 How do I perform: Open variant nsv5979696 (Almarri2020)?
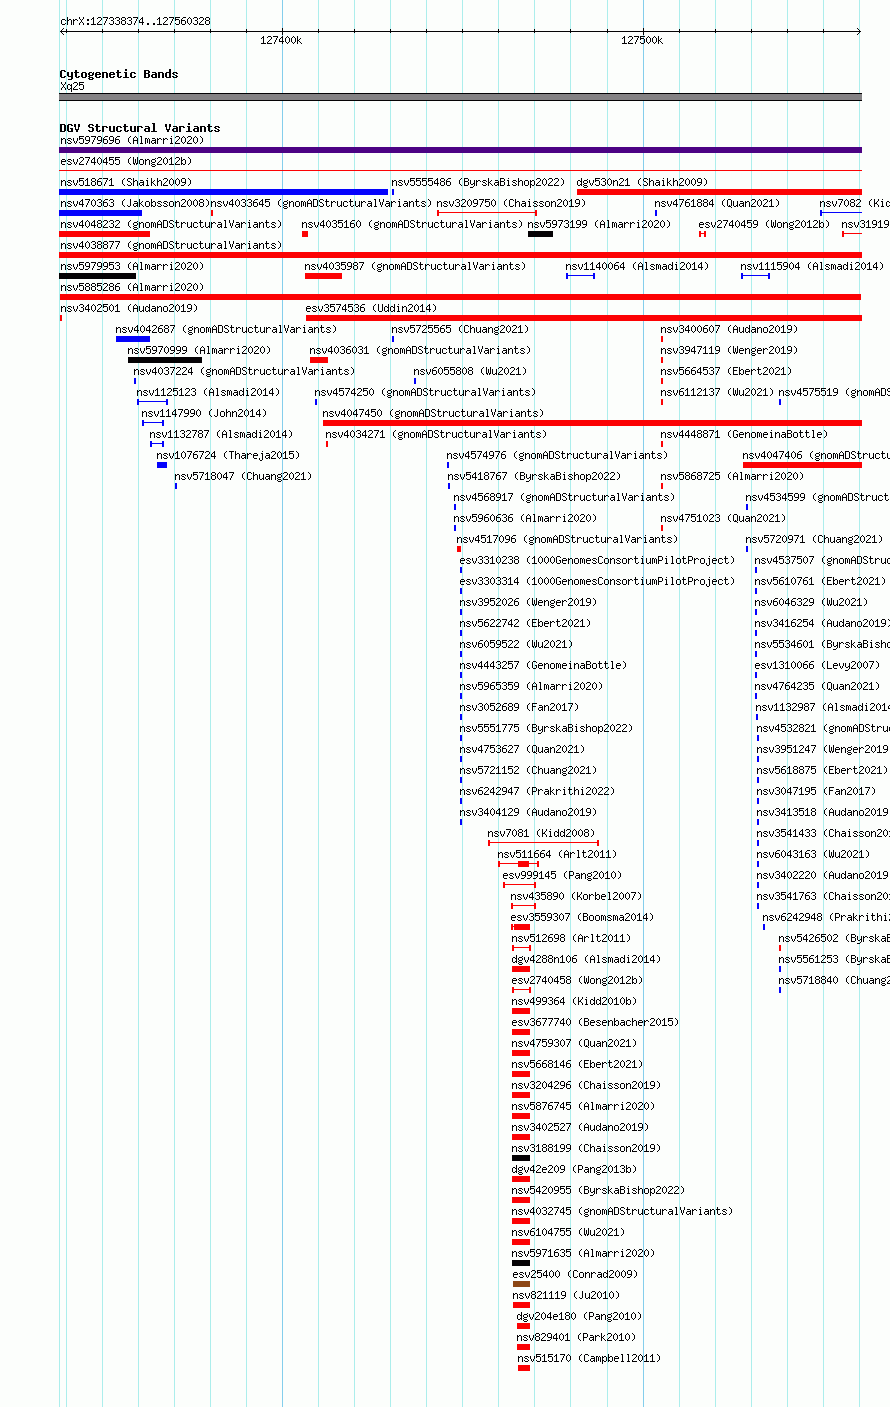(x=132, y=140)
